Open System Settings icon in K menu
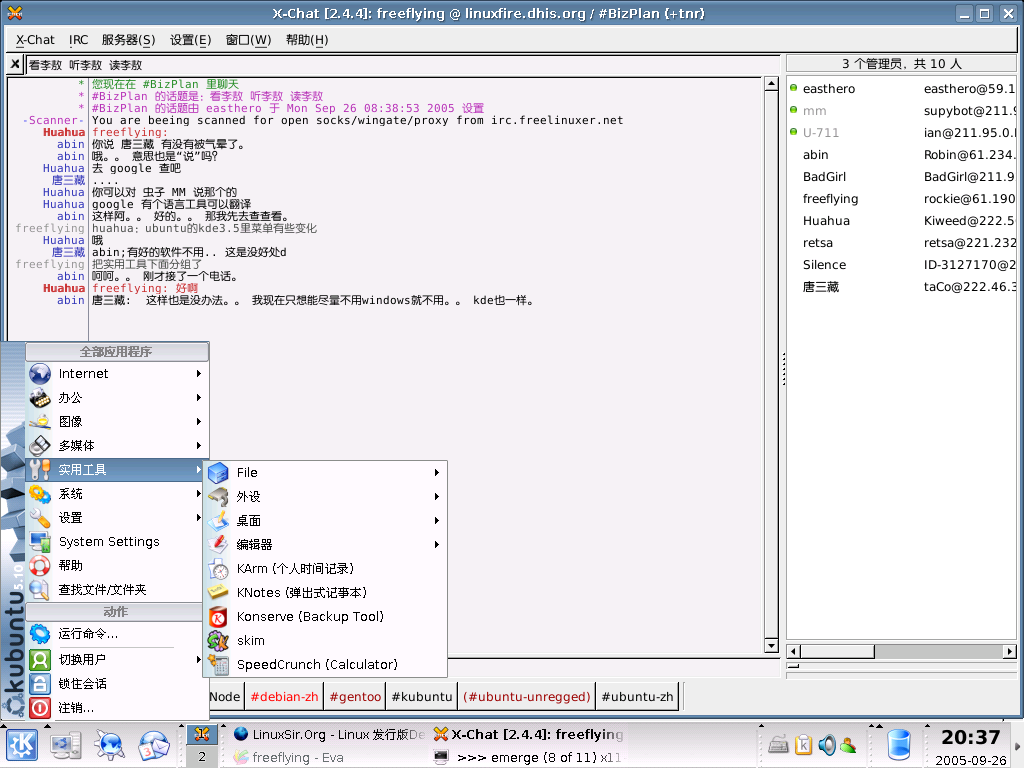 tap(40, 541)
